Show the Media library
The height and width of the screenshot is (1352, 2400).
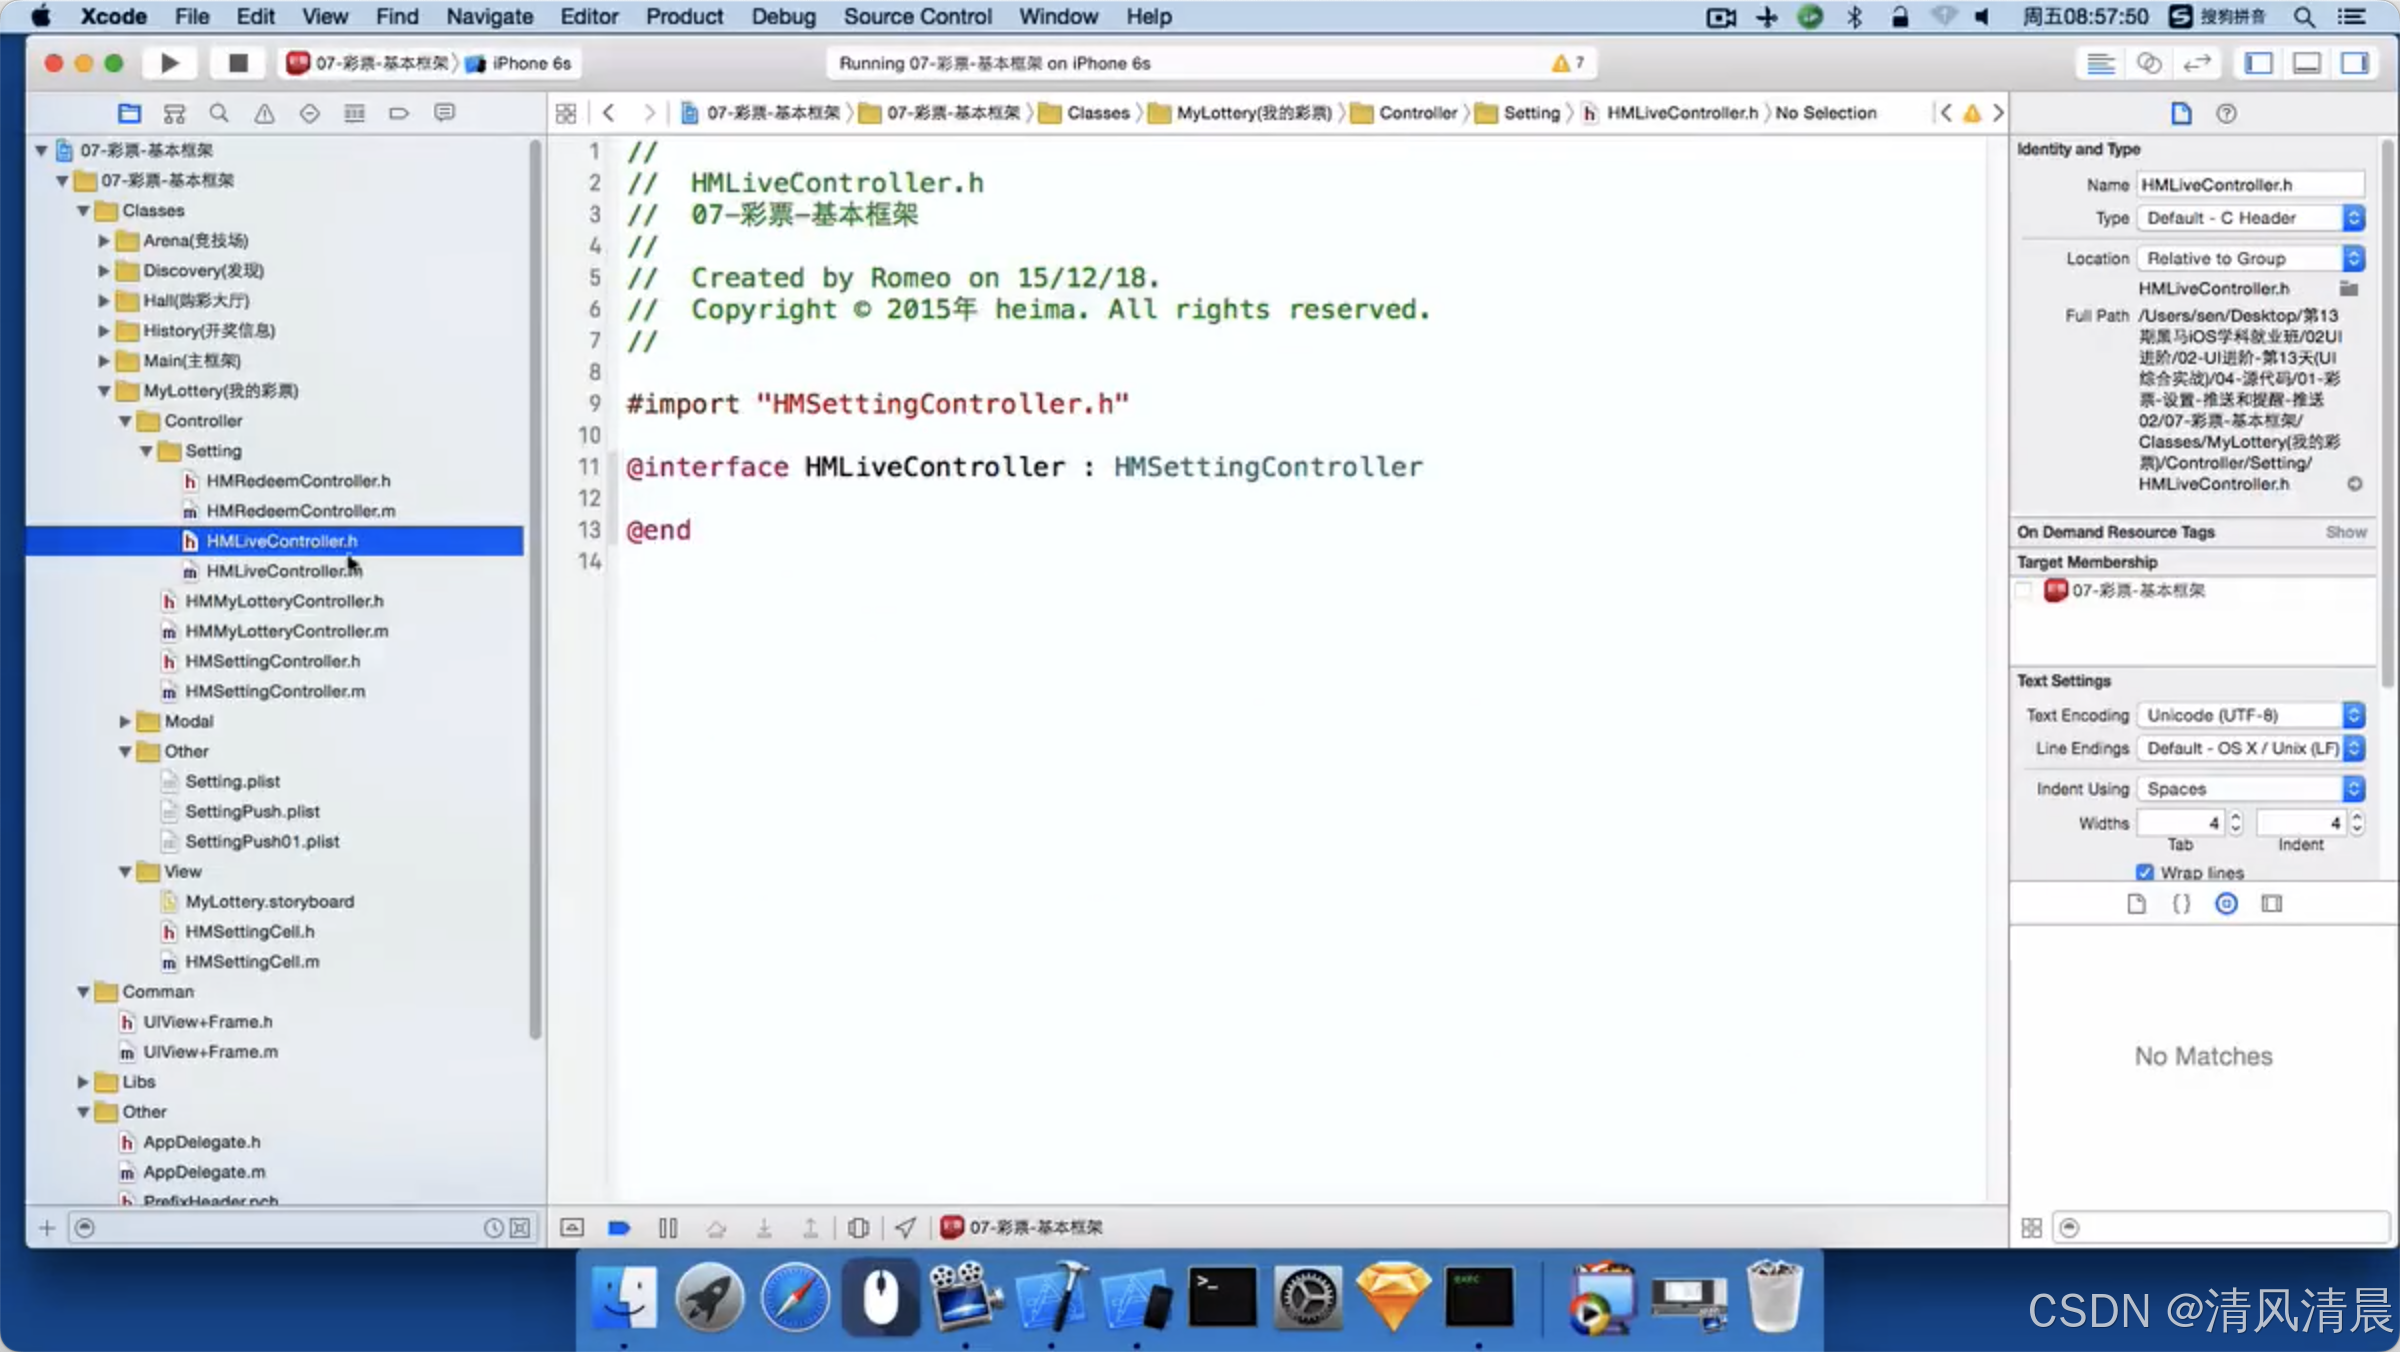[x=2272, y=904]
